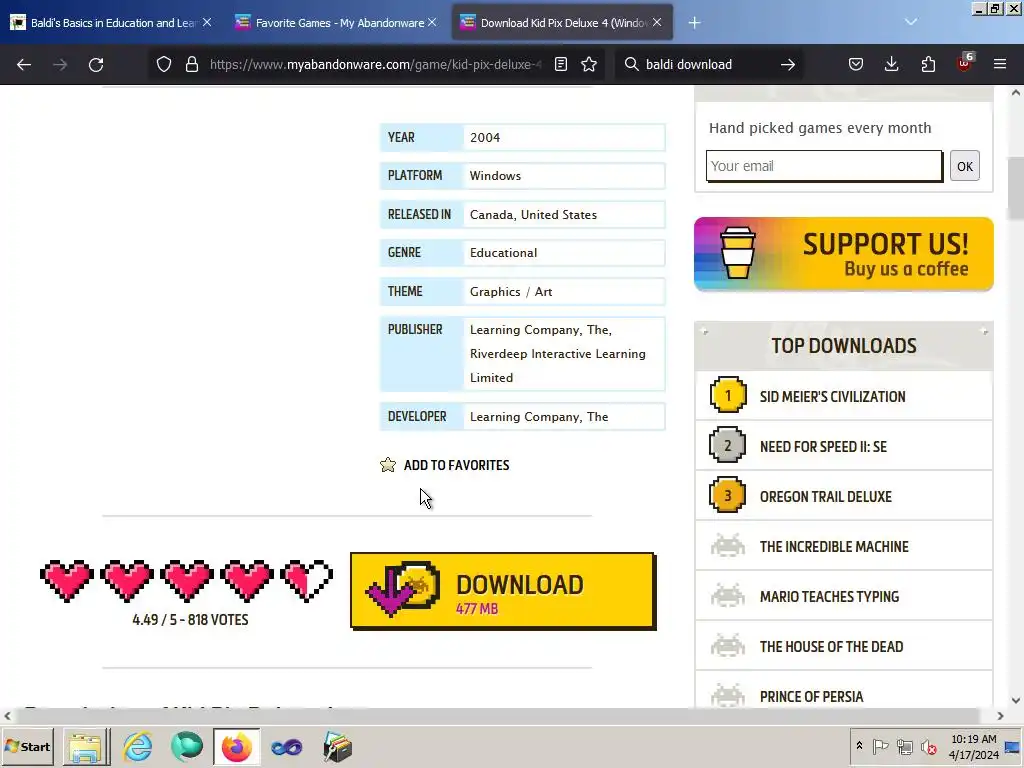Go back to the previous page
The width and height of the screenshot is (1024, 768).
tap(24, 65)
